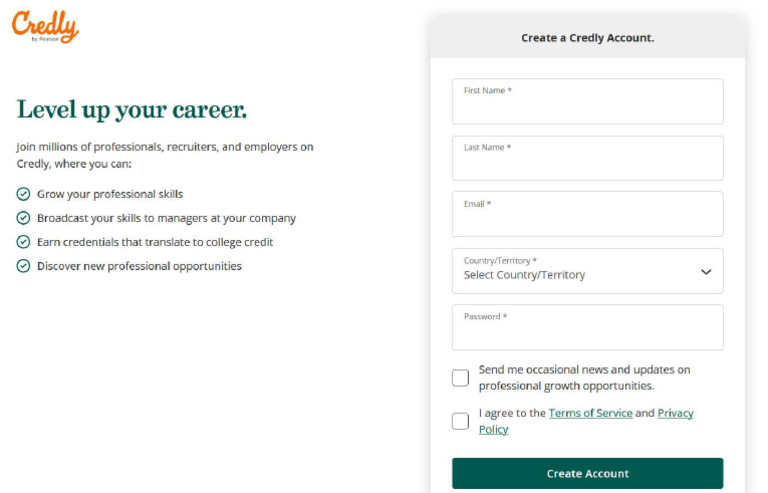
Task: Focus the Last Name field
Action: (587, 158)
